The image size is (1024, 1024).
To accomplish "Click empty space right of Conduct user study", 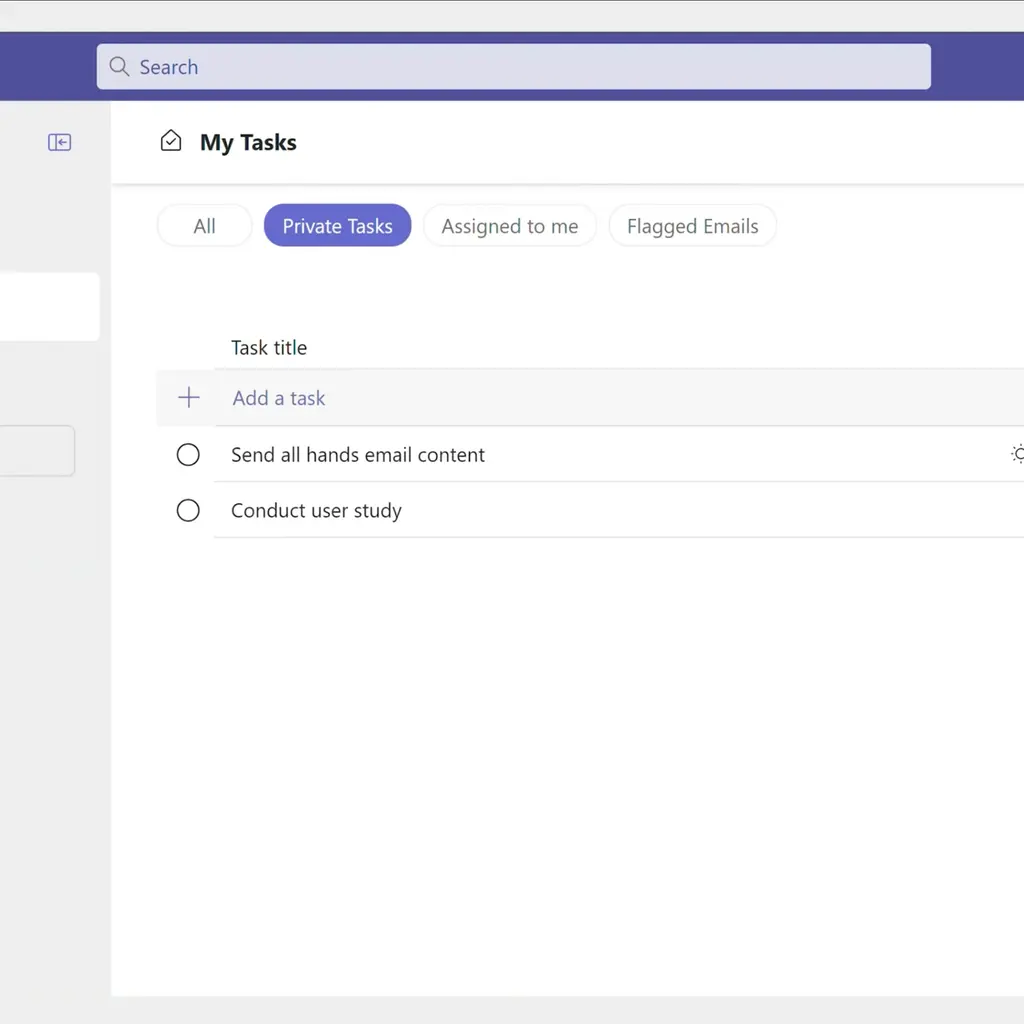I will (700, 511).
